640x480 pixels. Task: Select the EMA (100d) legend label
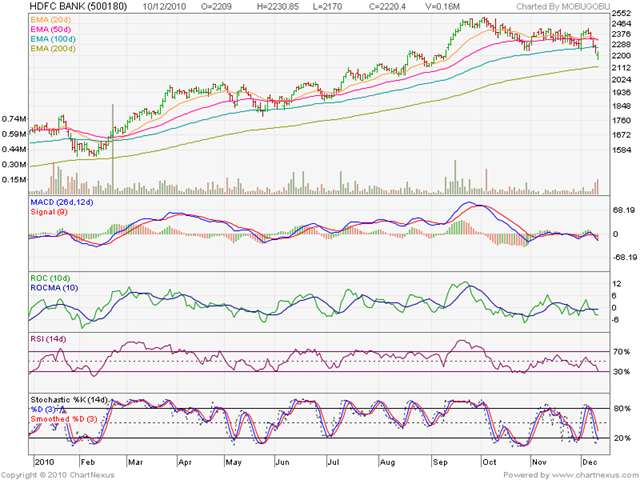tap(53, 39)
